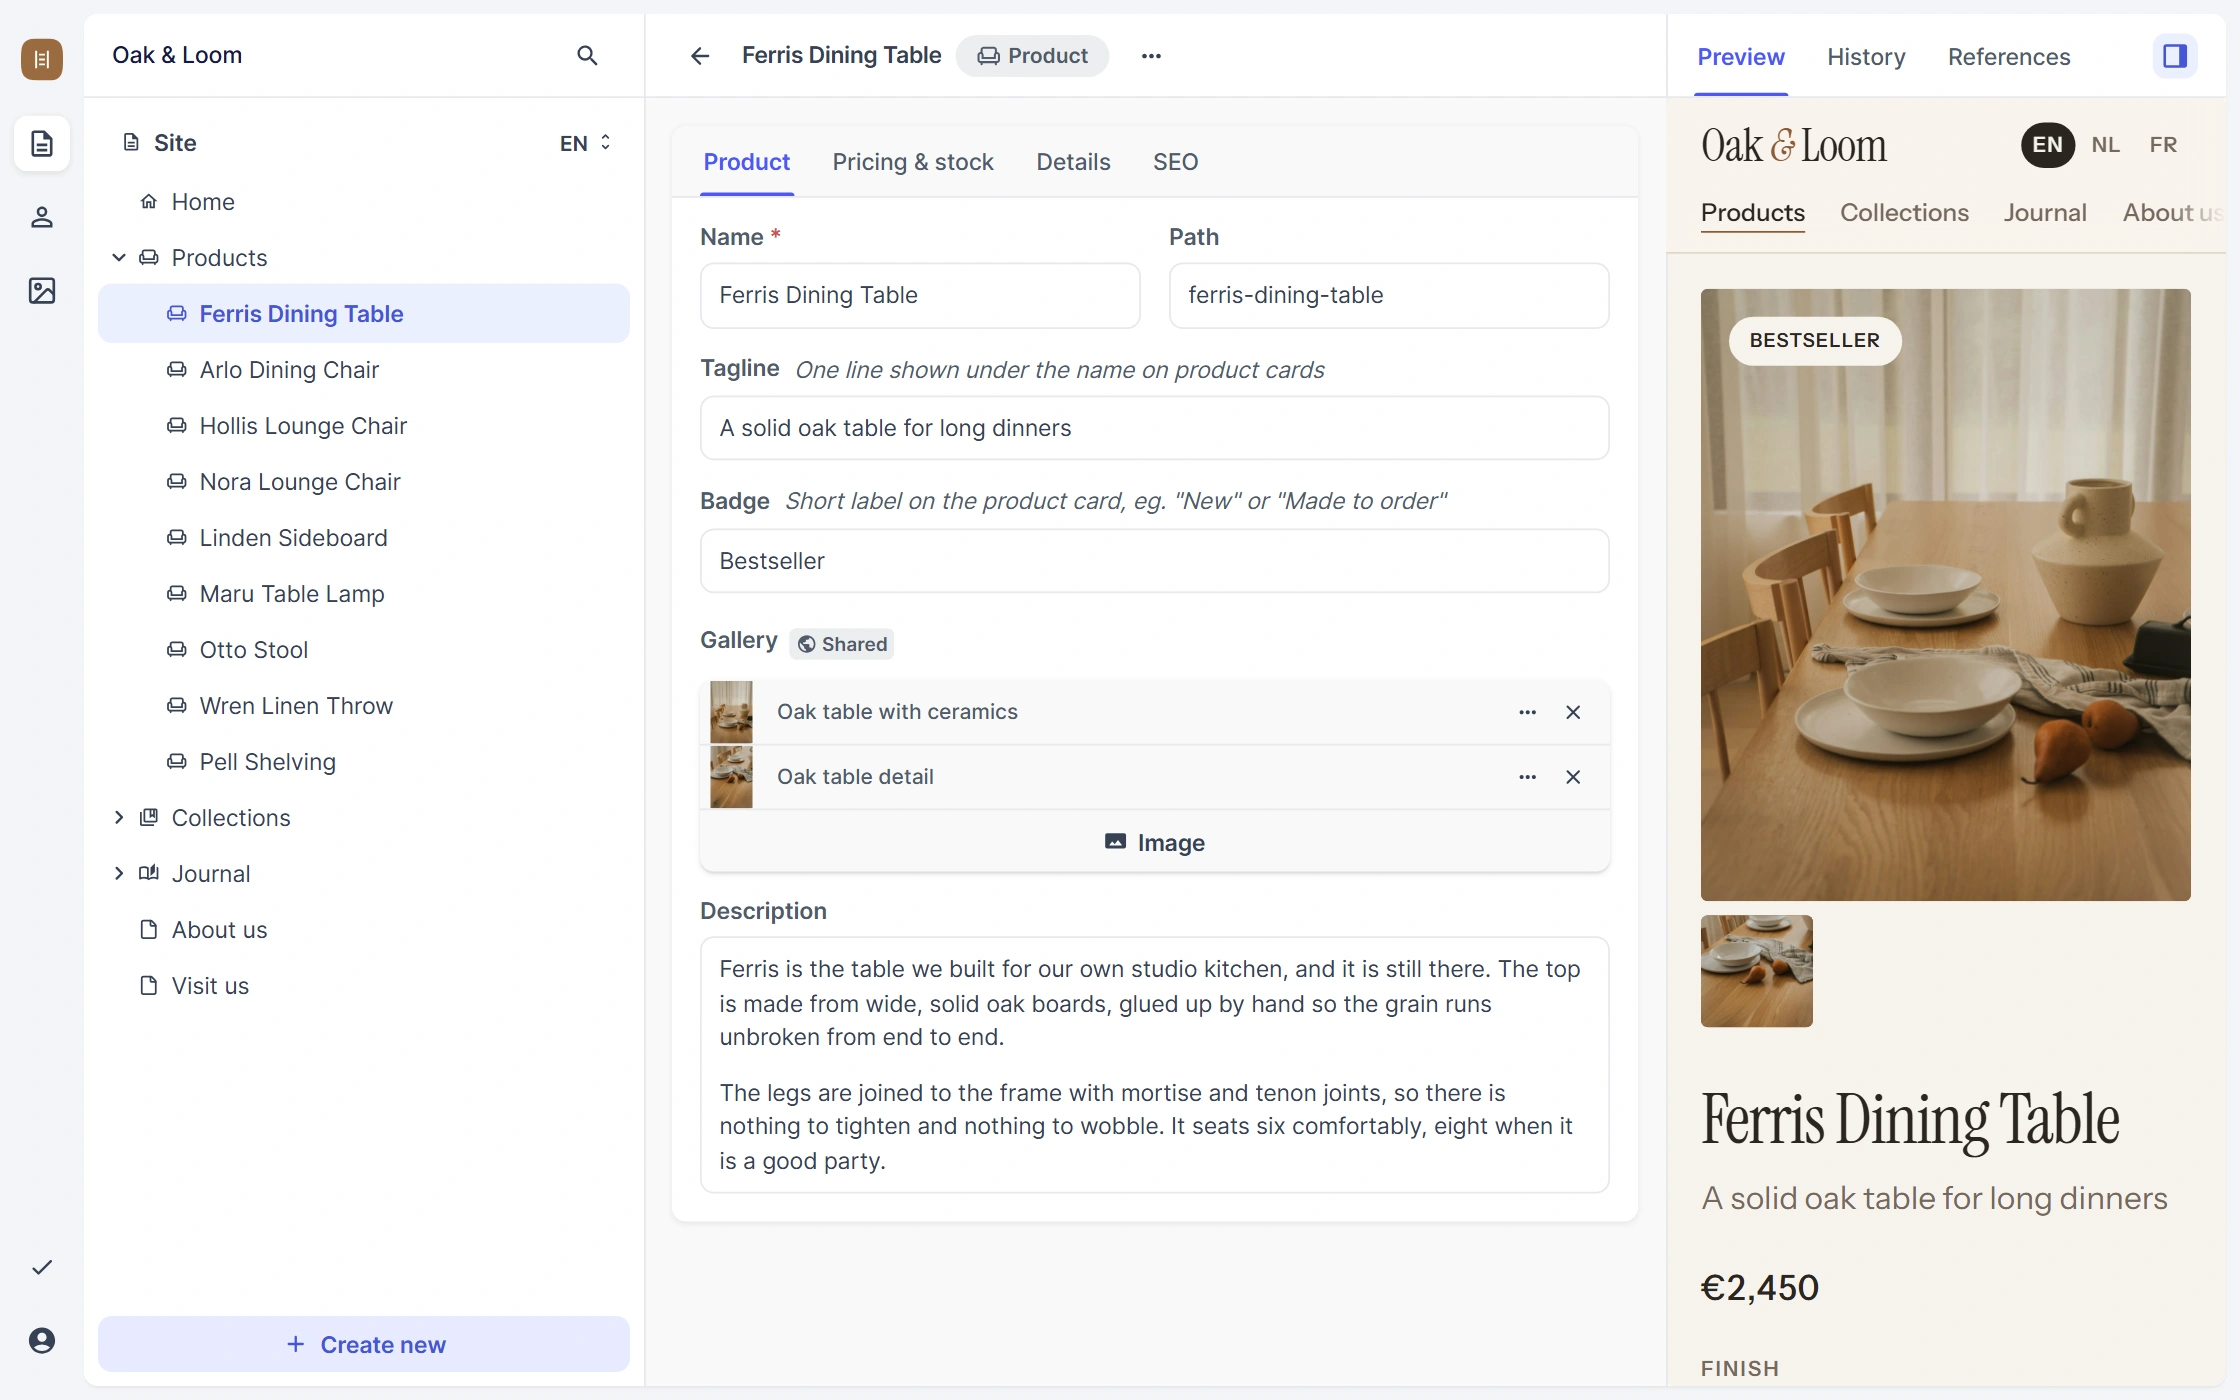
Task: Click the search icon beside Oak & Loom
Action: [x=587, y=56]
